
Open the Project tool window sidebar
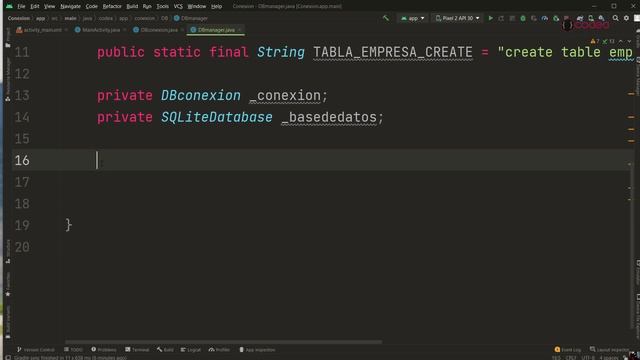(8, 38)
